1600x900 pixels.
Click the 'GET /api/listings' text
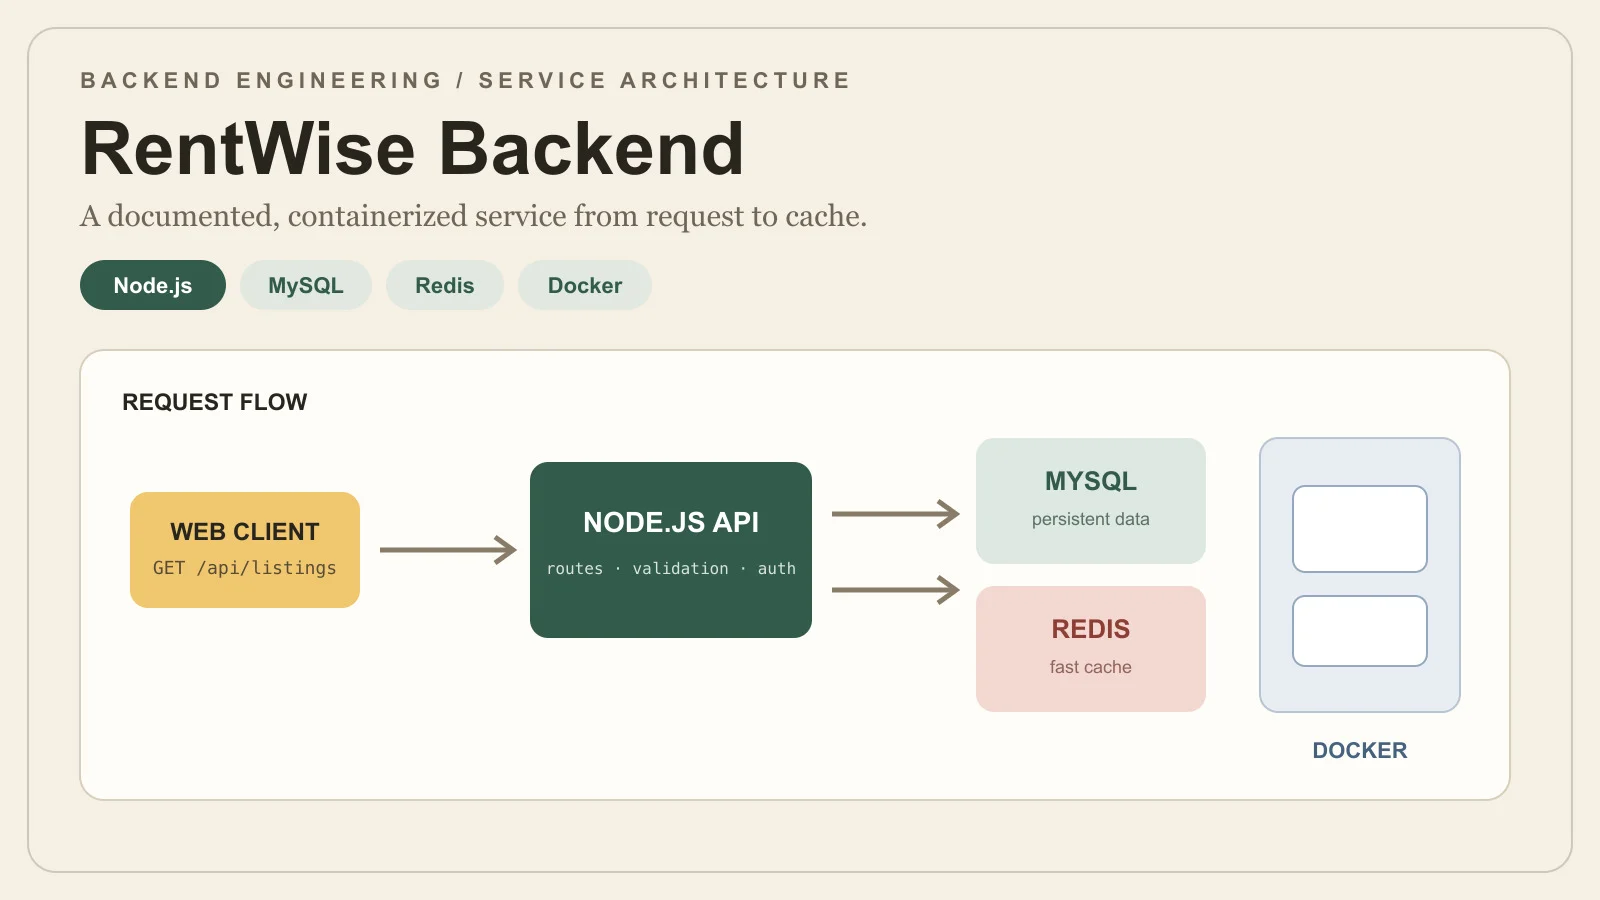245,568
